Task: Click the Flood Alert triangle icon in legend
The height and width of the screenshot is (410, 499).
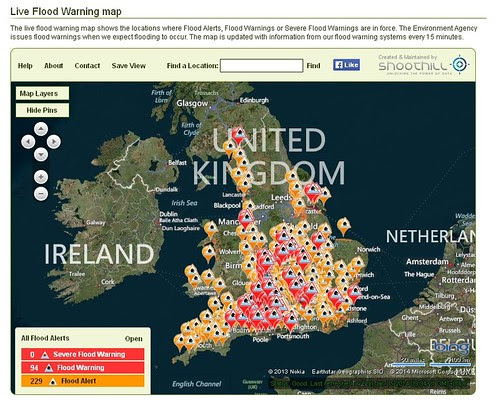Action: point(53,381)
